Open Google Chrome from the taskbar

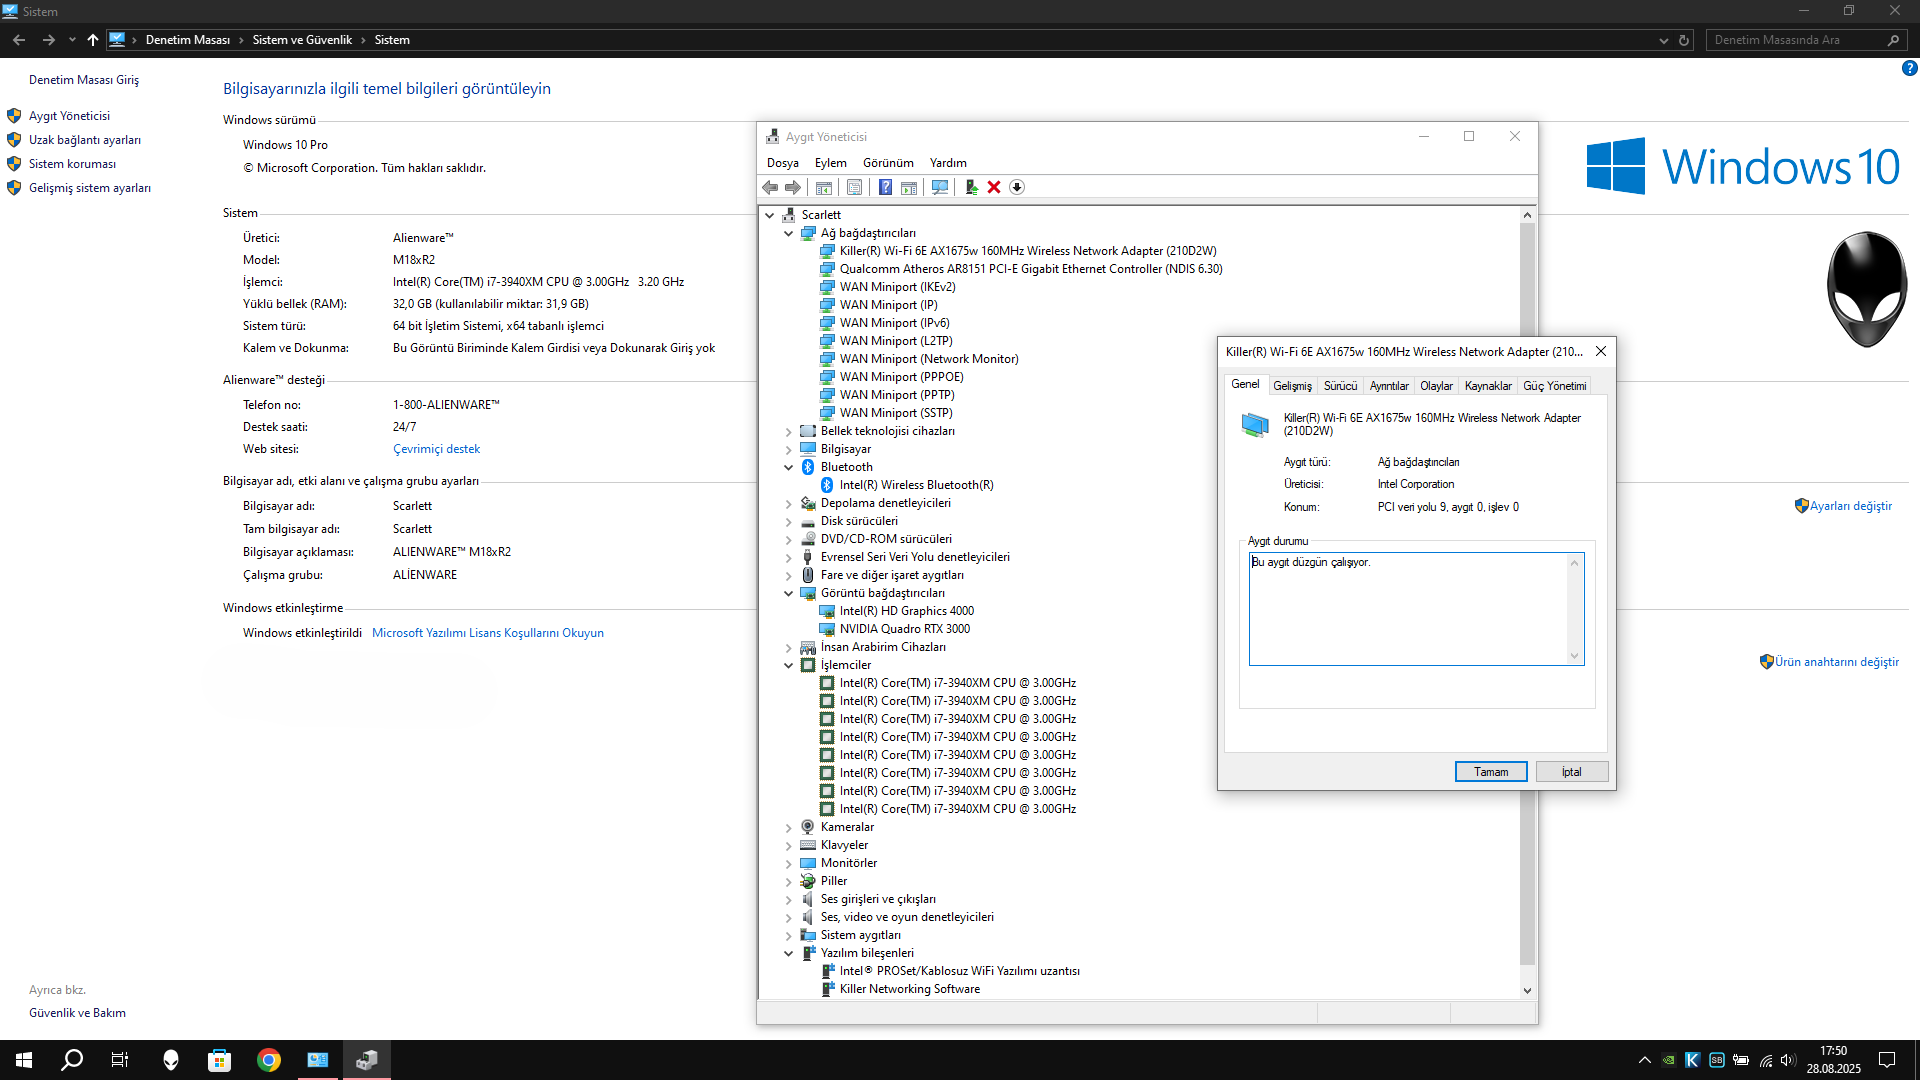click(269, 1060)
